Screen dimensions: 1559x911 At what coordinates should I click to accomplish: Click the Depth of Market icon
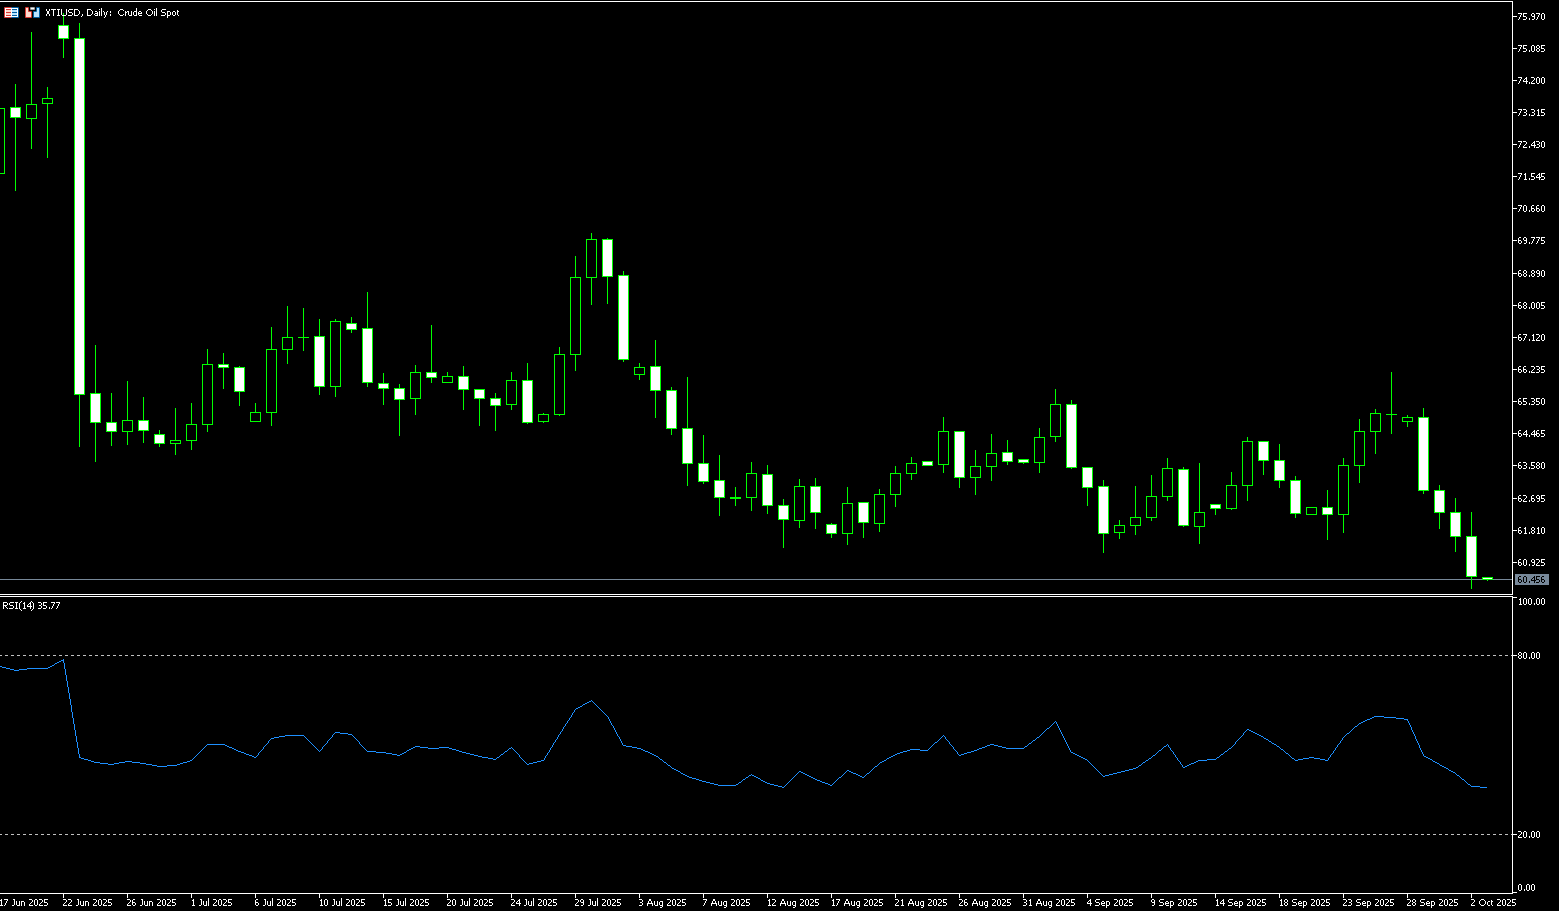[x=33, y=13]
